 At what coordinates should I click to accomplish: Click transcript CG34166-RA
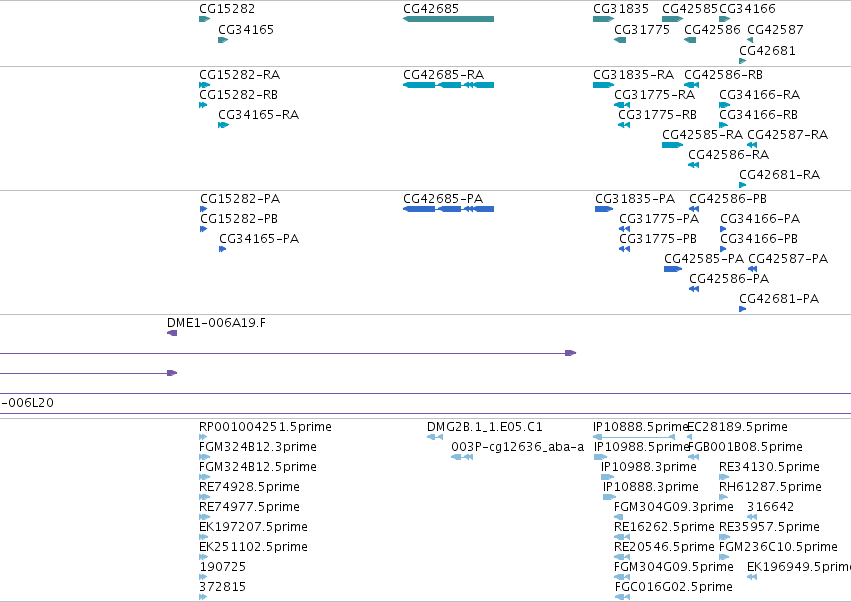[759, 94]
